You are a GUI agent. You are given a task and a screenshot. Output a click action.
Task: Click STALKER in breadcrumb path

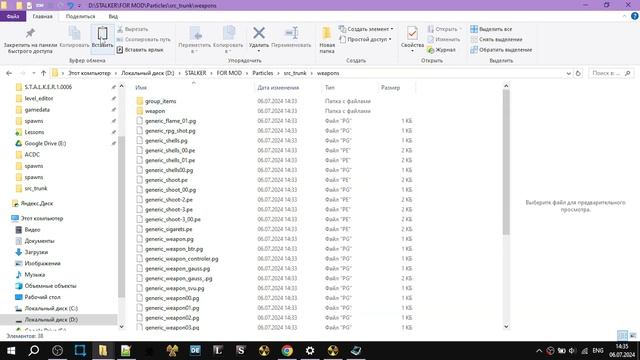click(195, 73)
